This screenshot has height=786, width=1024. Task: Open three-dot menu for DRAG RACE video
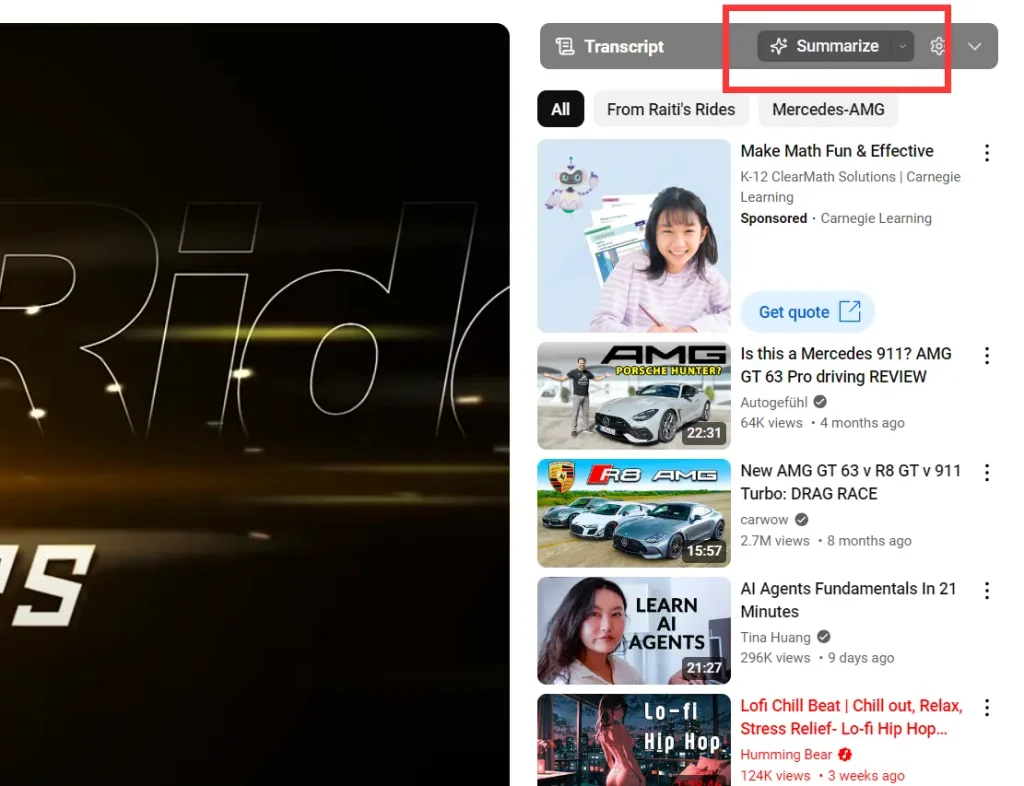(987, 473)
